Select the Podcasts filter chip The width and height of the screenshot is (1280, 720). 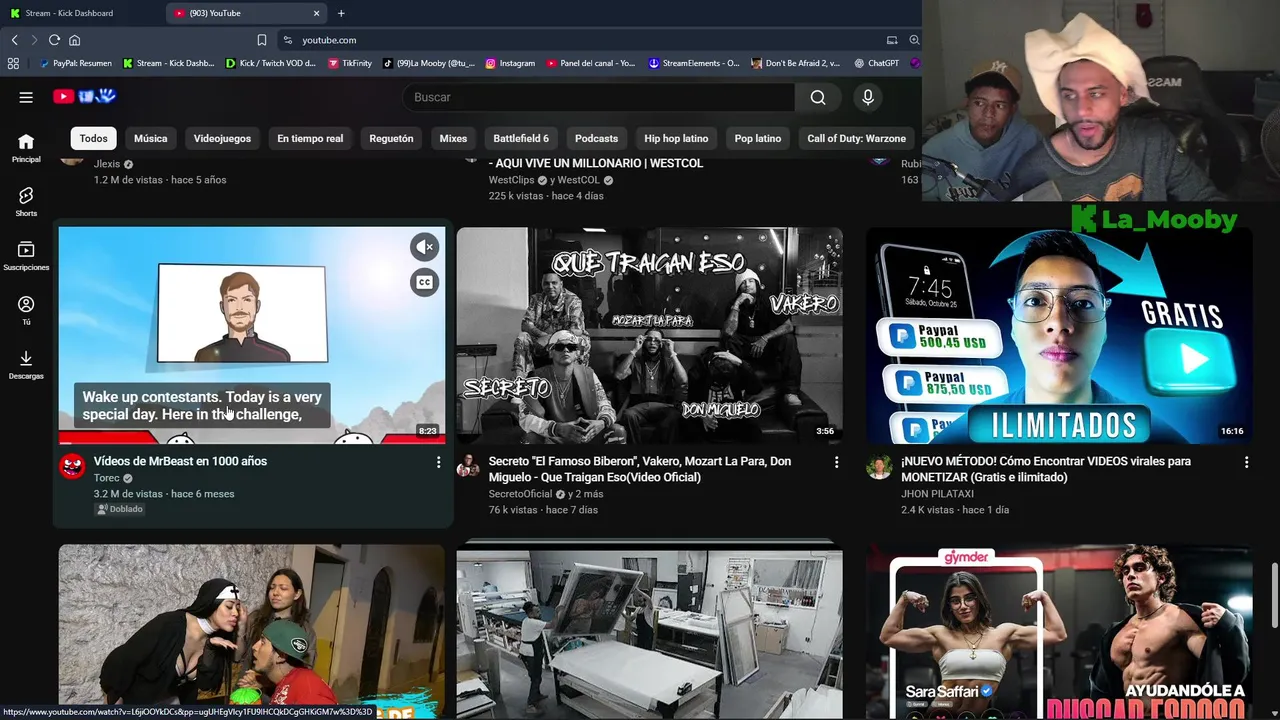pyautogui.click(x=596, y=139)
